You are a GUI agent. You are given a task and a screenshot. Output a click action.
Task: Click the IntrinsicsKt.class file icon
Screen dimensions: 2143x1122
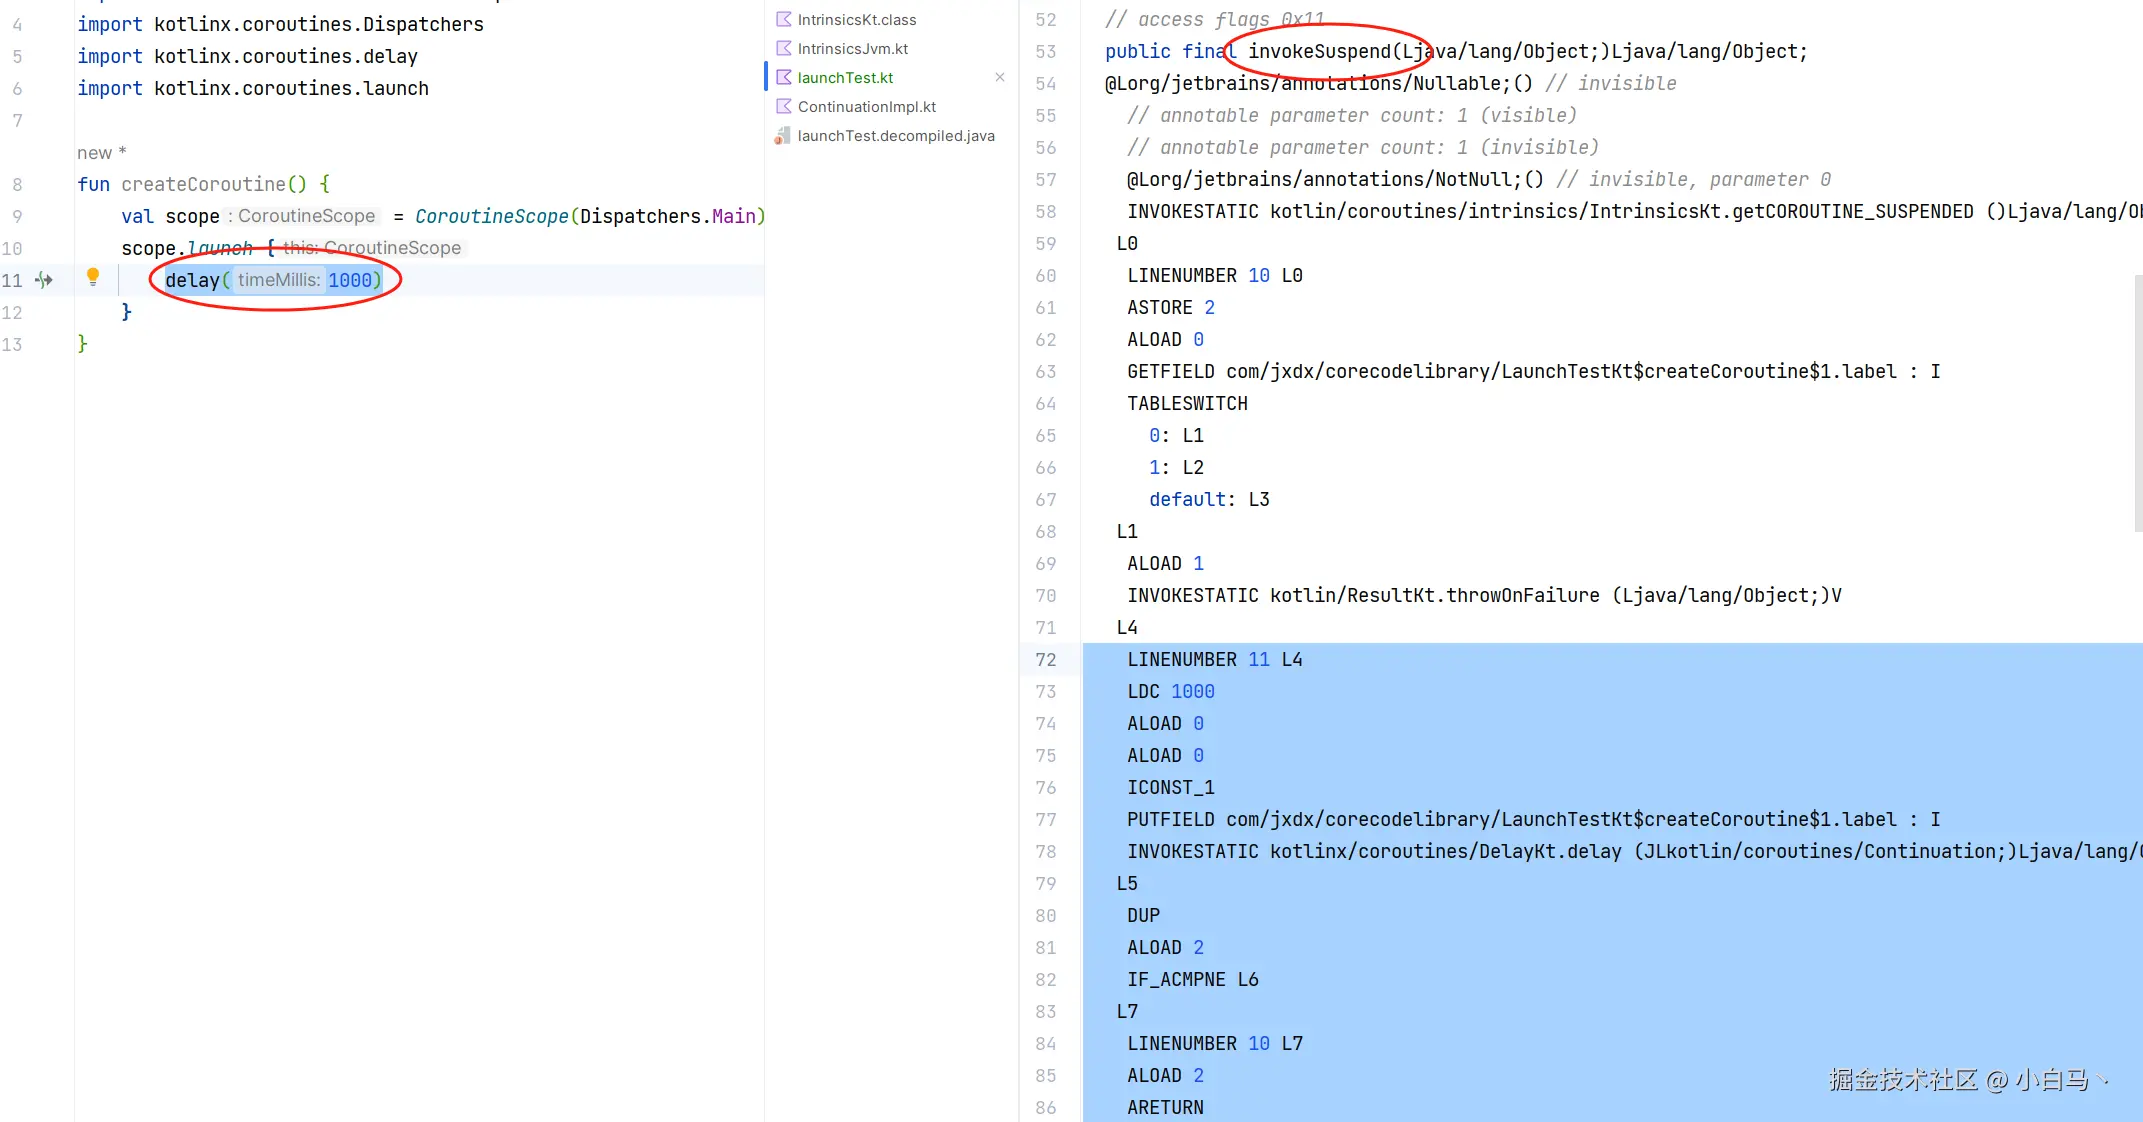click(x=784, y=19)
